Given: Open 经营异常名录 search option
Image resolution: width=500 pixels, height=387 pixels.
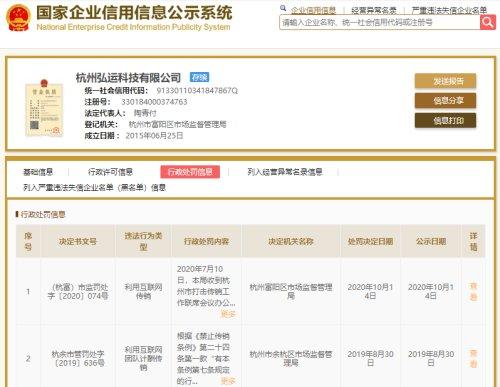Looking at the screenshot, I should click(x=374, y=10).
